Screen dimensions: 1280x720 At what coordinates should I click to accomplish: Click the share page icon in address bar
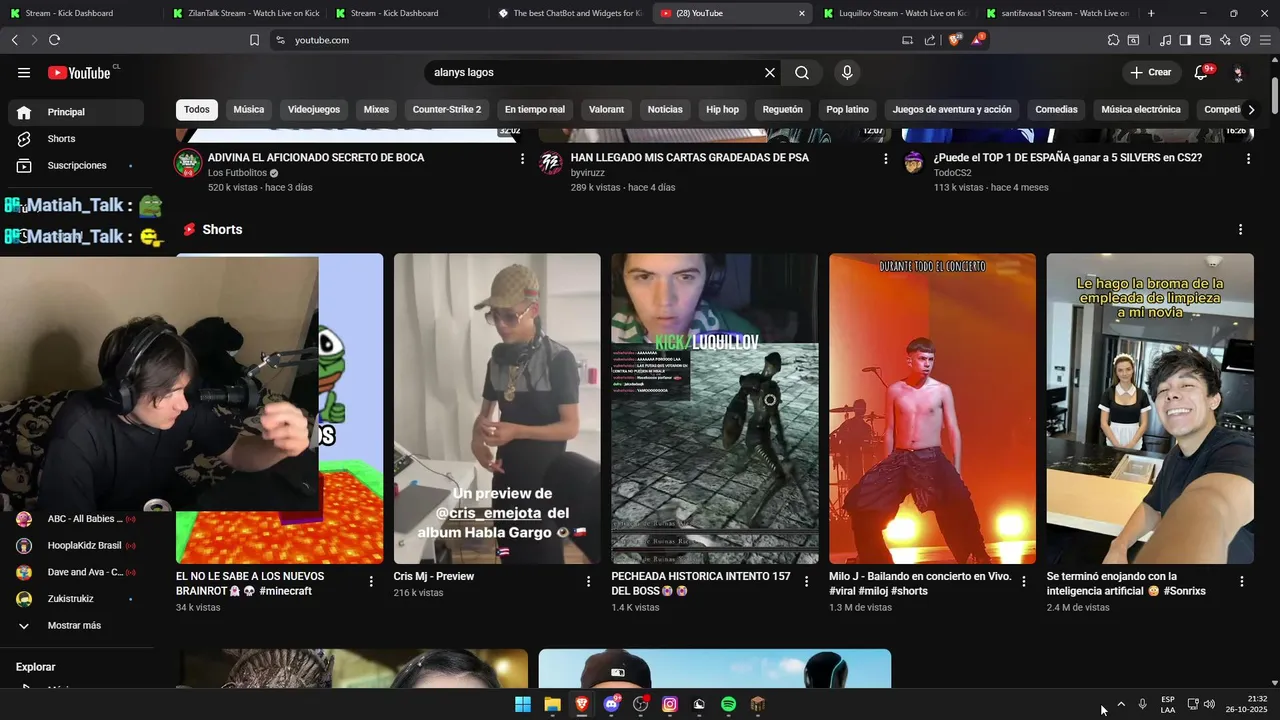[x=930, y=40]
